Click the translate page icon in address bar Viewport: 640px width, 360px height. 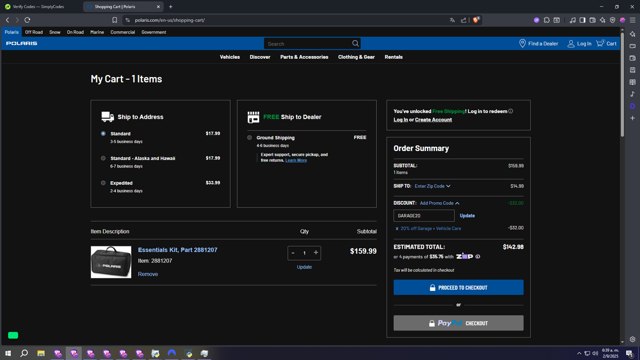pos(452,20)
